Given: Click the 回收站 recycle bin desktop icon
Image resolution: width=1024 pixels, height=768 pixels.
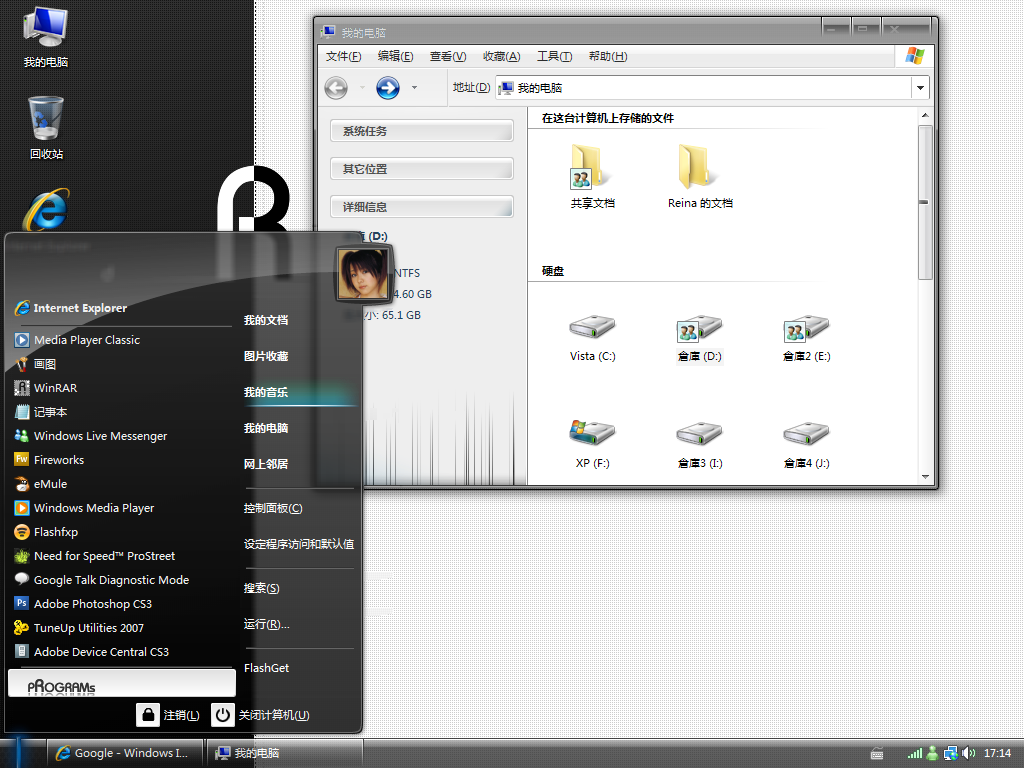Looking at the screenshot, I should click(x=46, y=128).
